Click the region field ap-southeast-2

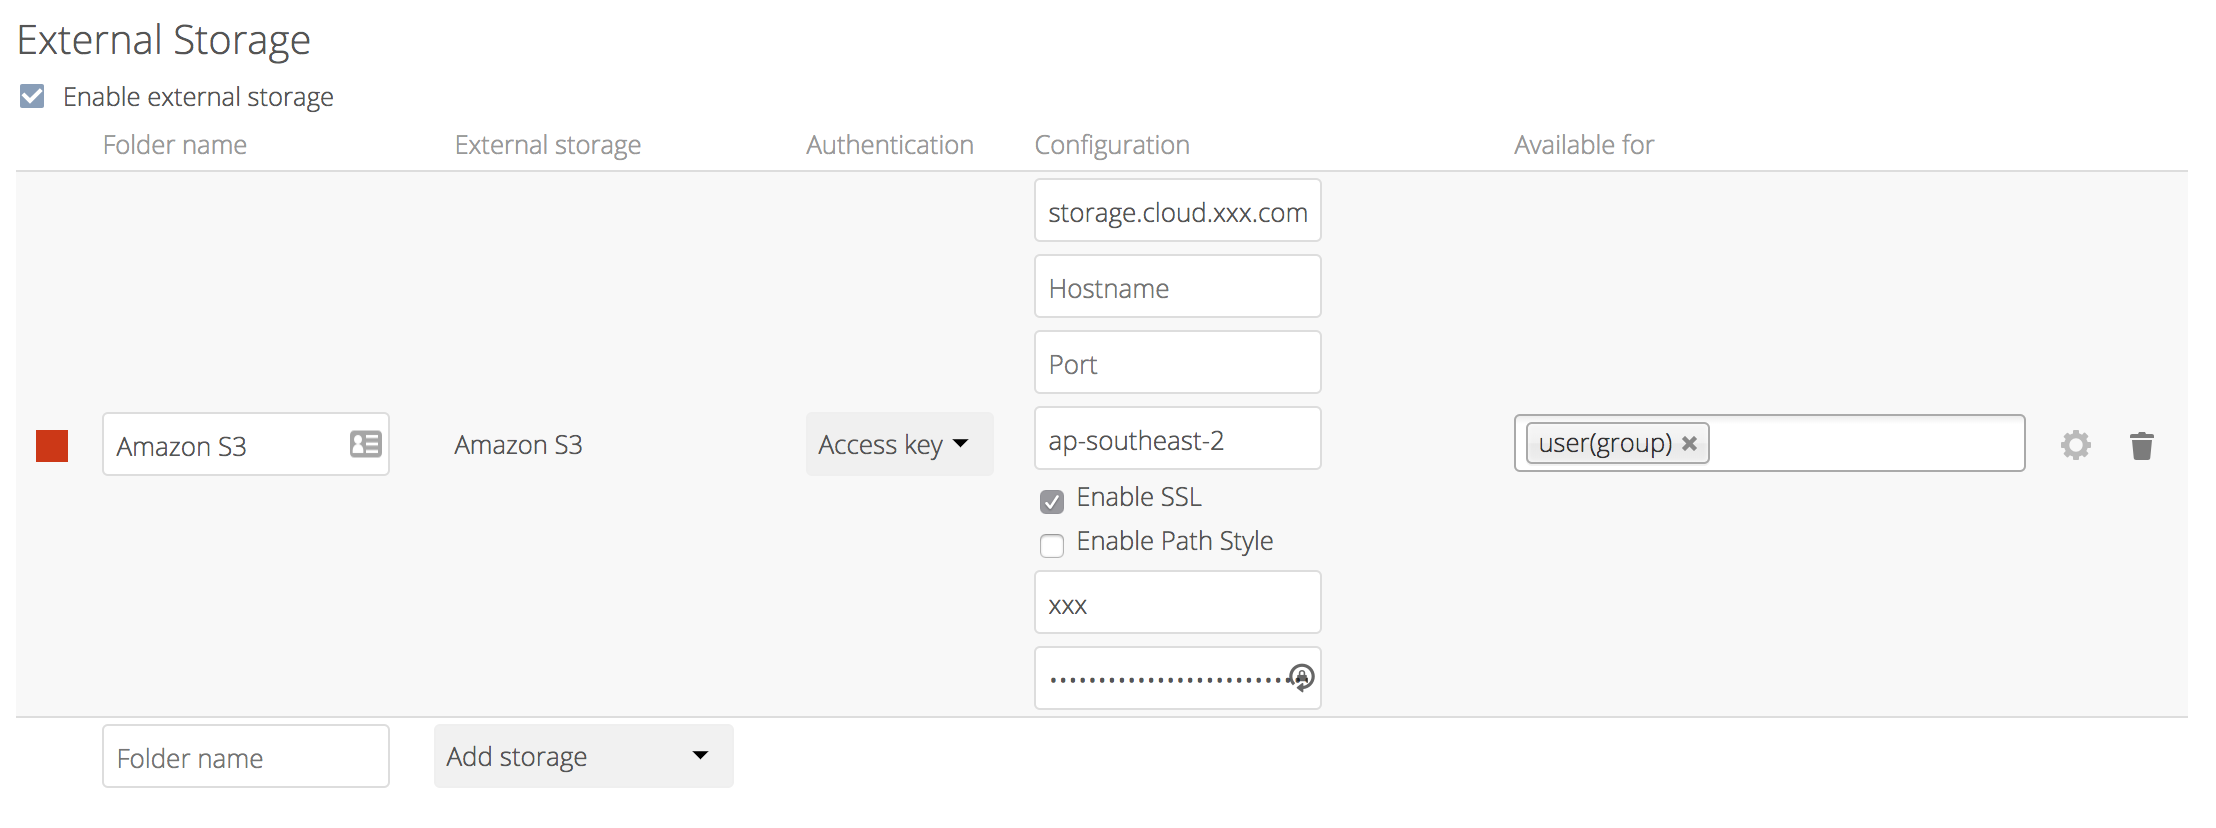tap(1177, 438)
